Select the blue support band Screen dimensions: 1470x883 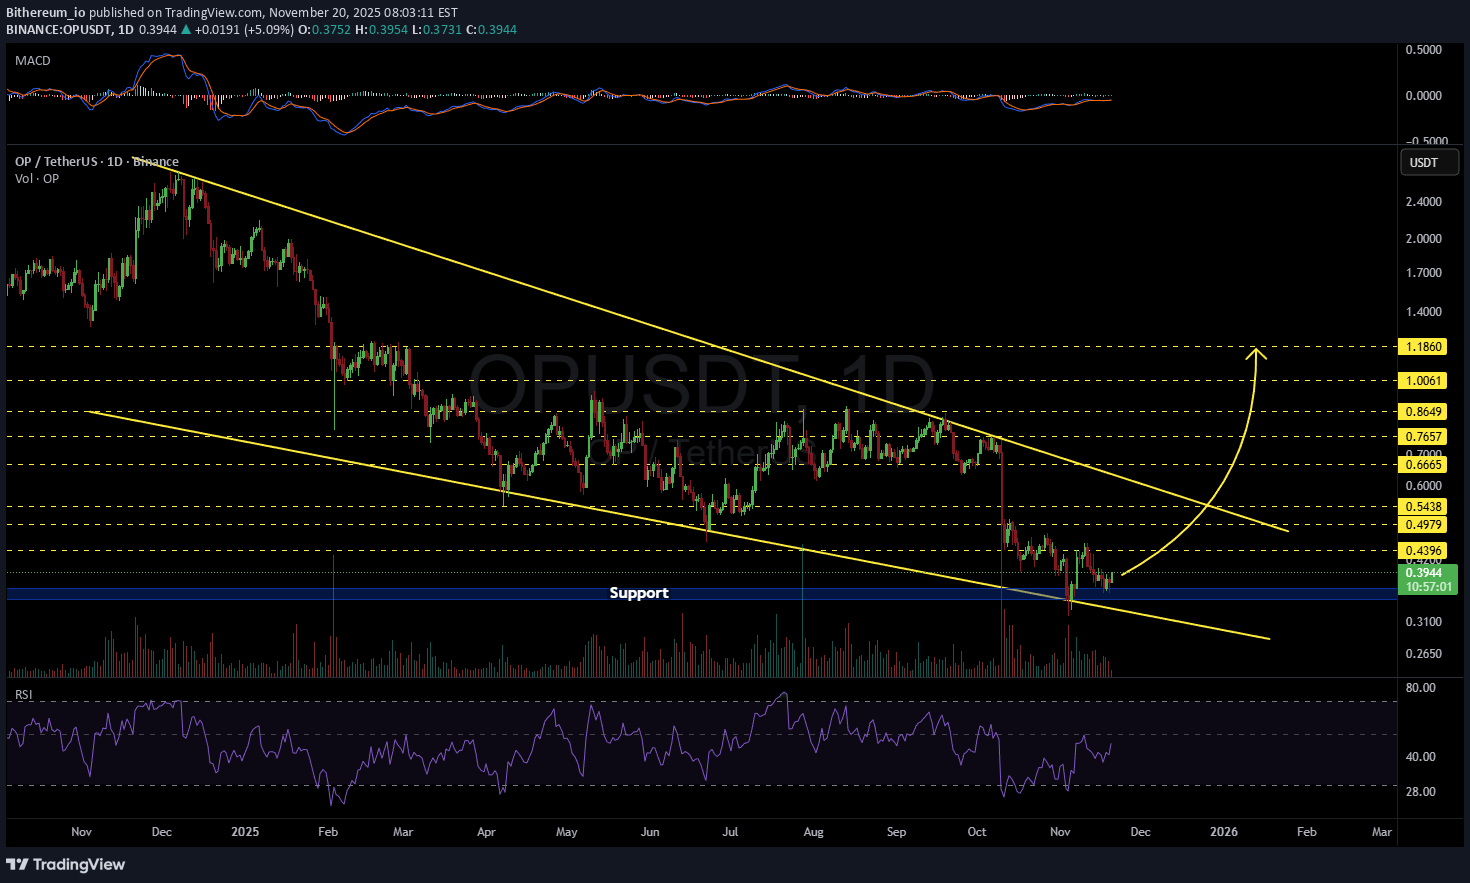[x=300, y=594]
